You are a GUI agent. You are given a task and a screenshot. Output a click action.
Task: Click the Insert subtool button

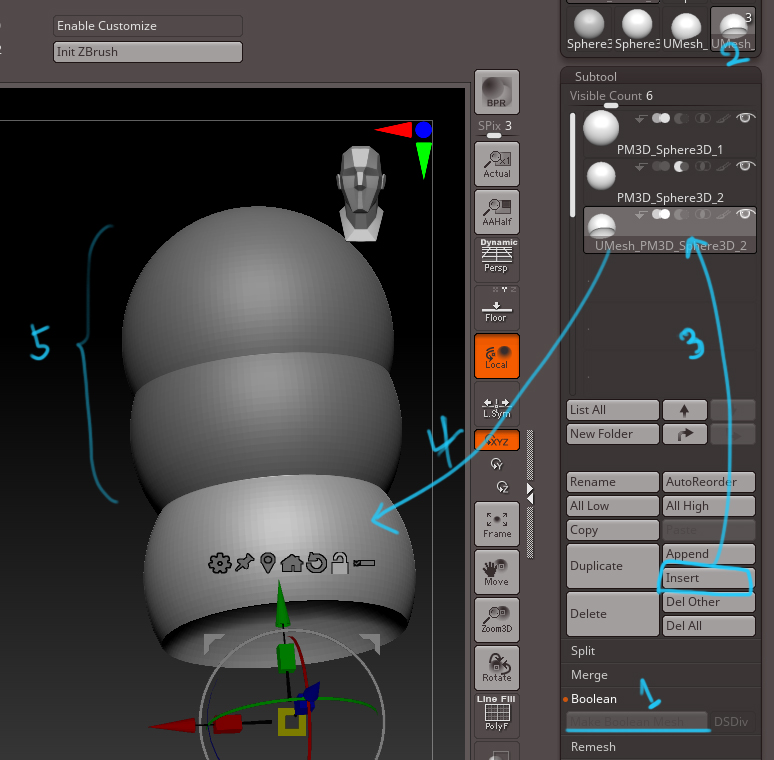[x=709, y=578]
